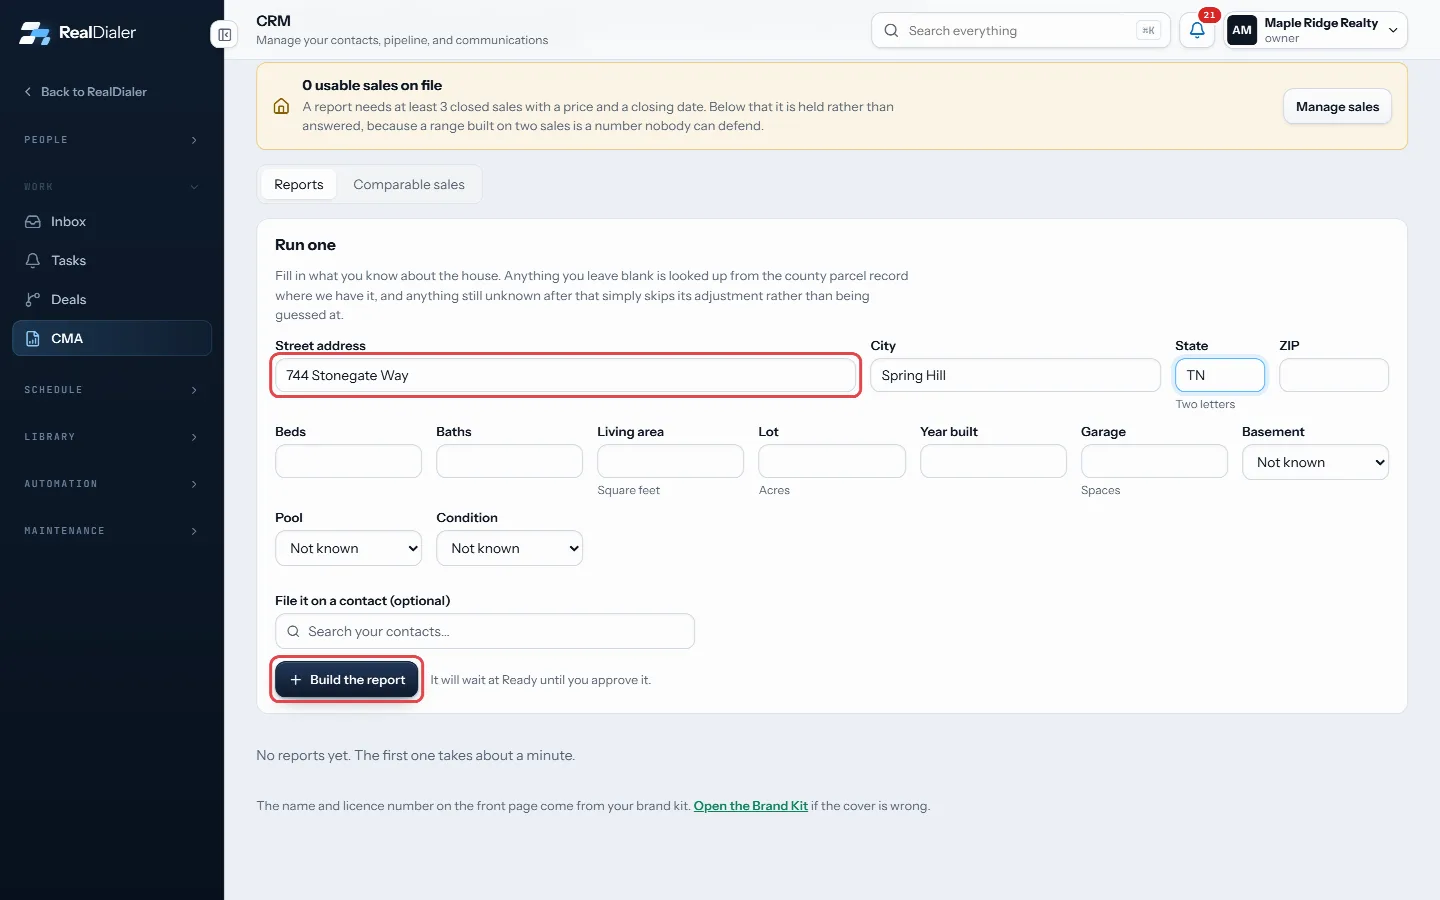Switch to the Reports tab
Image resolution: width=1440 pixels, height=900 pixels.
tap(299, 185)
